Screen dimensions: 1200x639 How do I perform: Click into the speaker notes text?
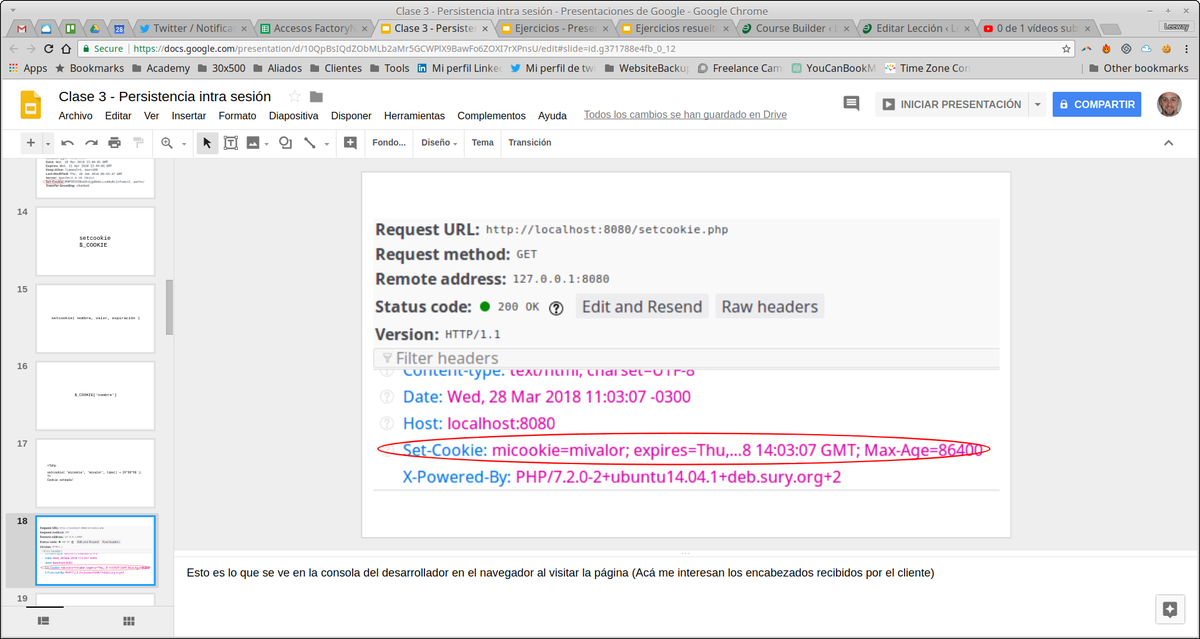(x=560, y=573)
